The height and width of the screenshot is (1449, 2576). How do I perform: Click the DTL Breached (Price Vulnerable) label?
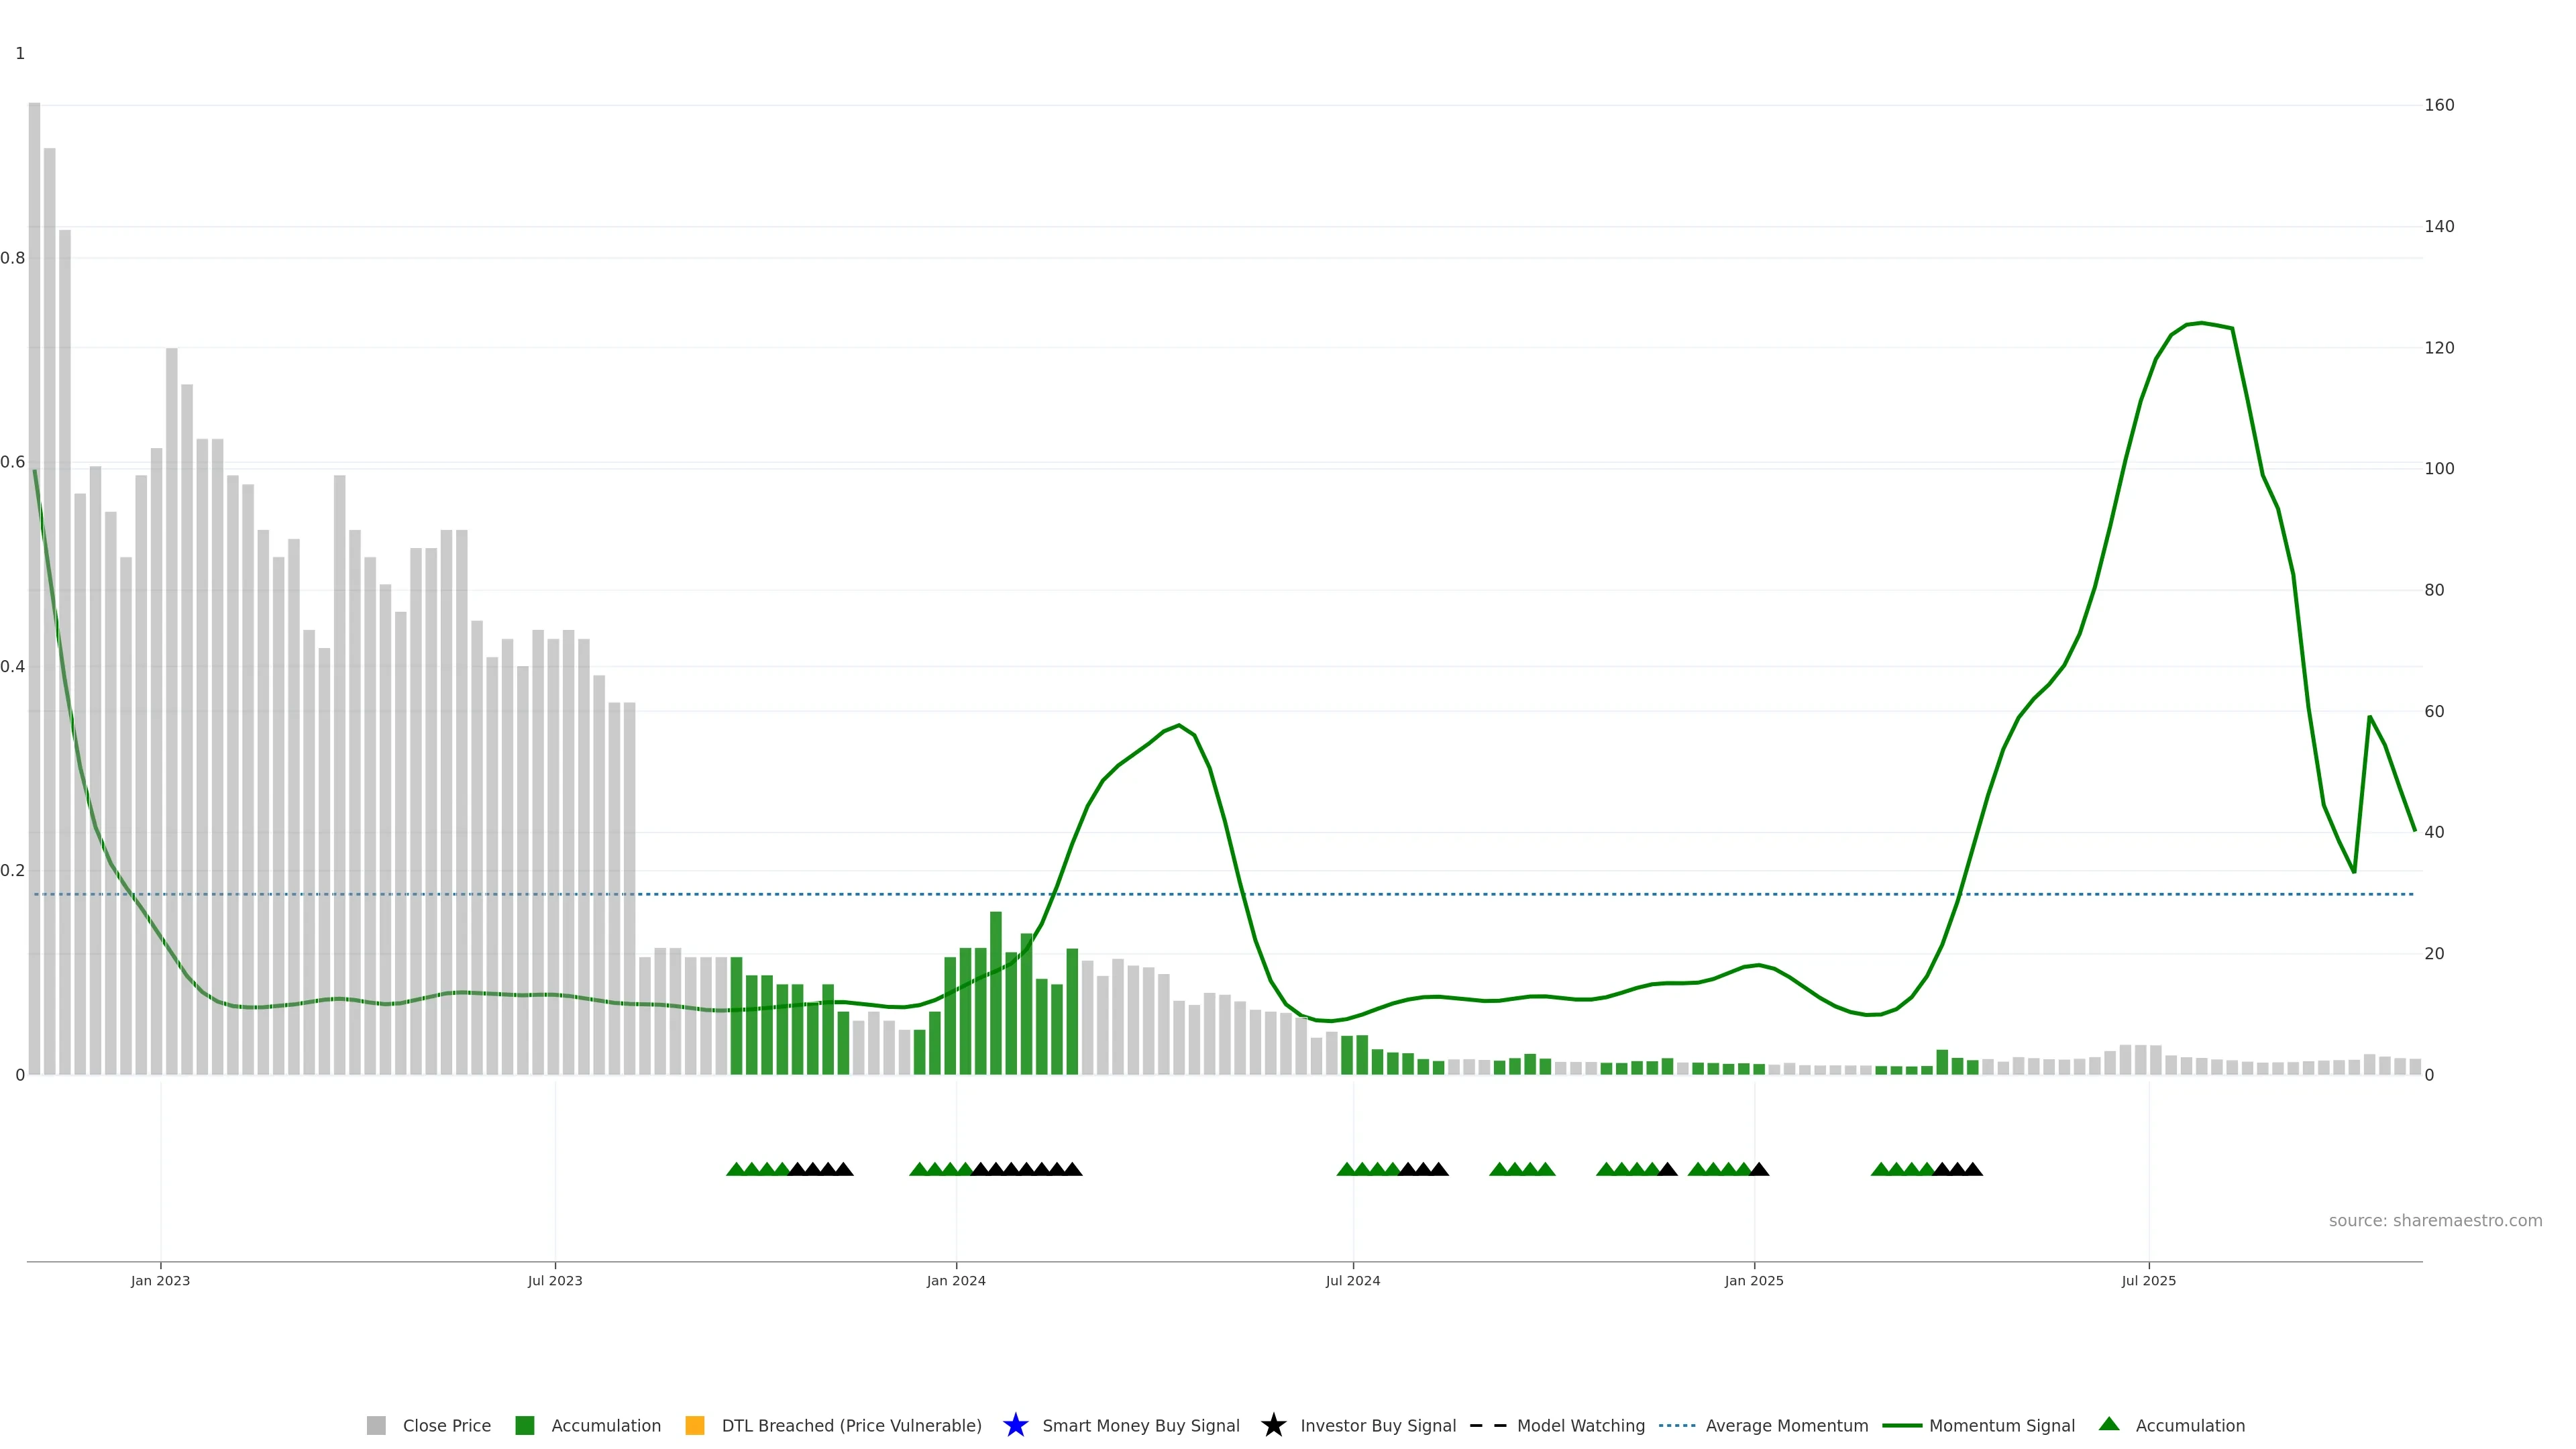click(851, 1425)
